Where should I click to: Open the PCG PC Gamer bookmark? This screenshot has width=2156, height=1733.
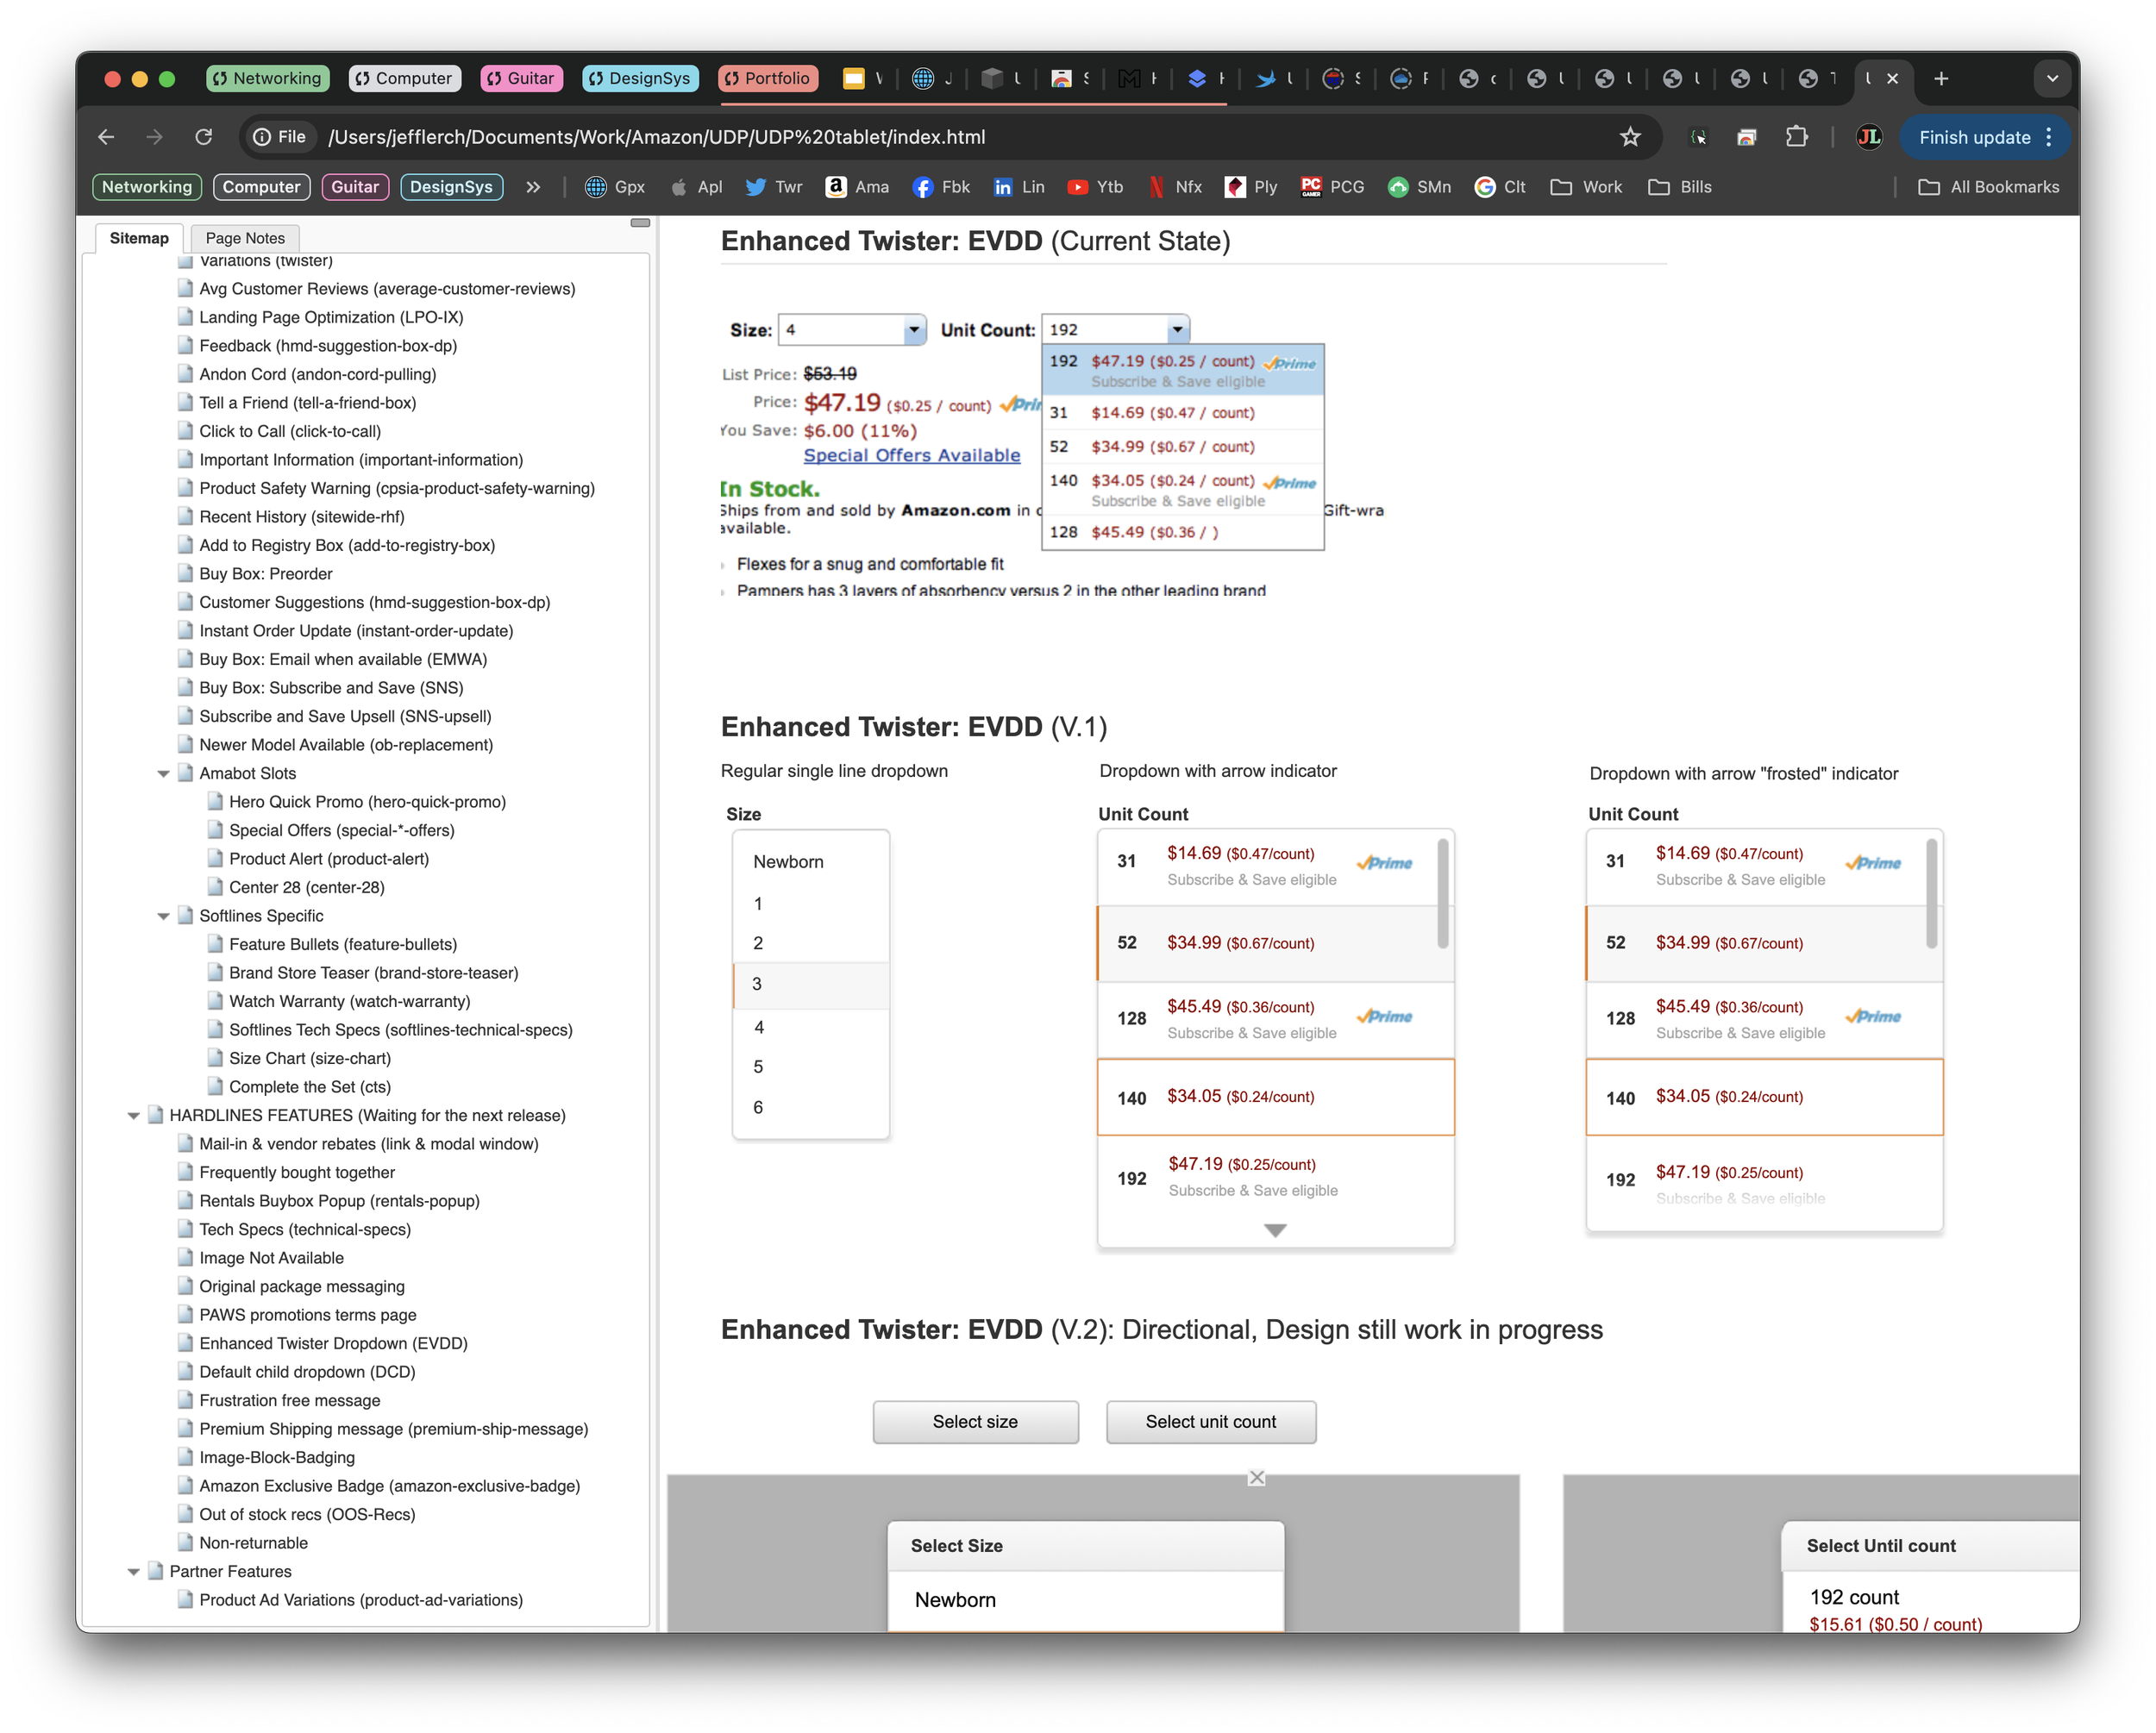click(x=1333, y=187)
